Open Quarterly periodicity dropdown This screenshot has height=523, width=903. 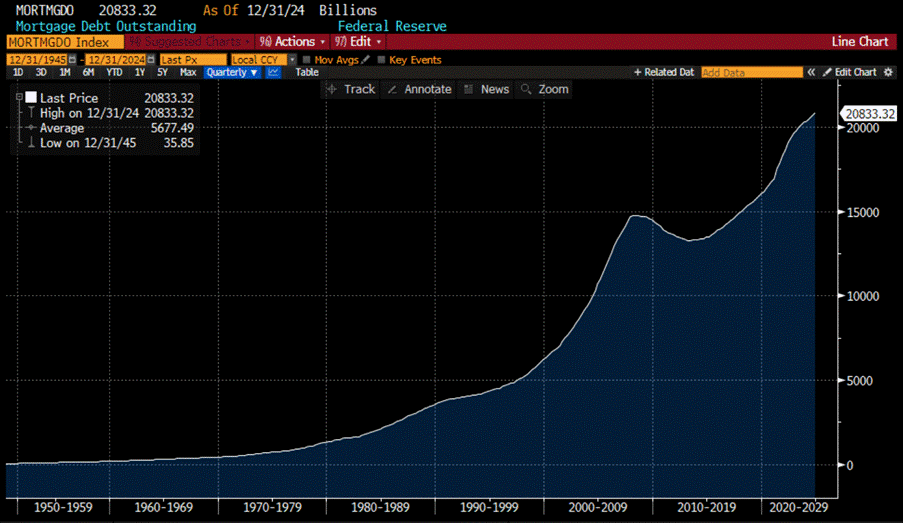pos(232,72)
